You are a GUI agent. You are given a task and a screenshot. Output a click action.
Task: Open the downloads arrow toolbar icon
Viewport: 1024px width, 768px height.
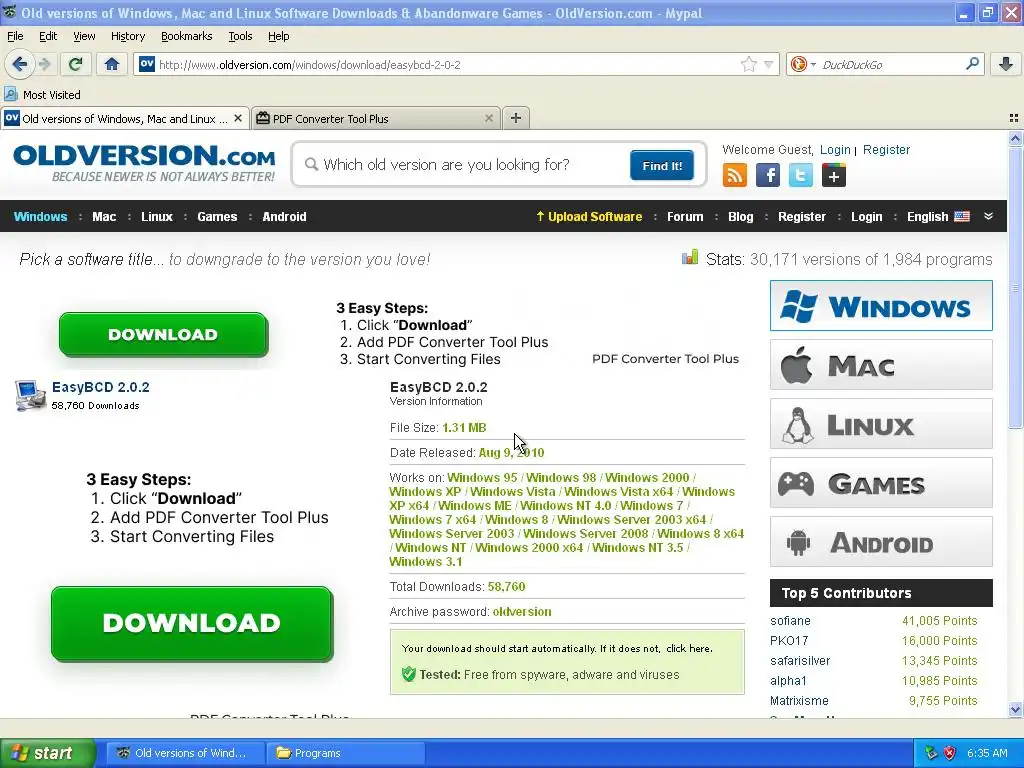point(1006,64)
